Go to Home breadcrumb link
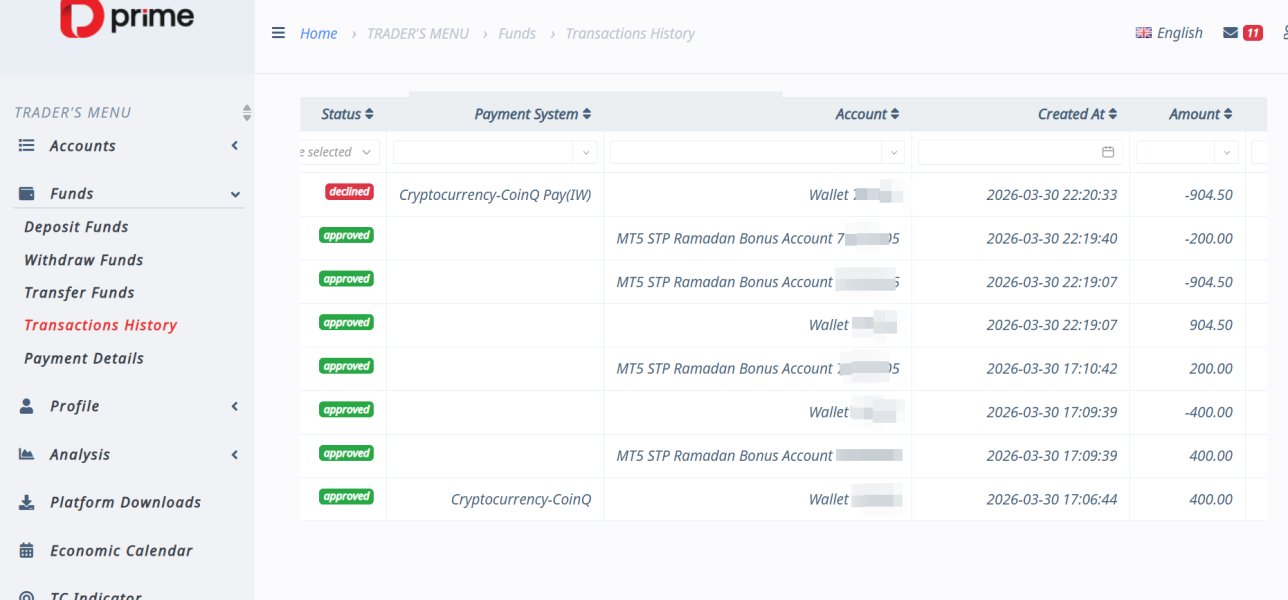The height and width of the screenshot is (600, 1288). [x=318, y=33]
